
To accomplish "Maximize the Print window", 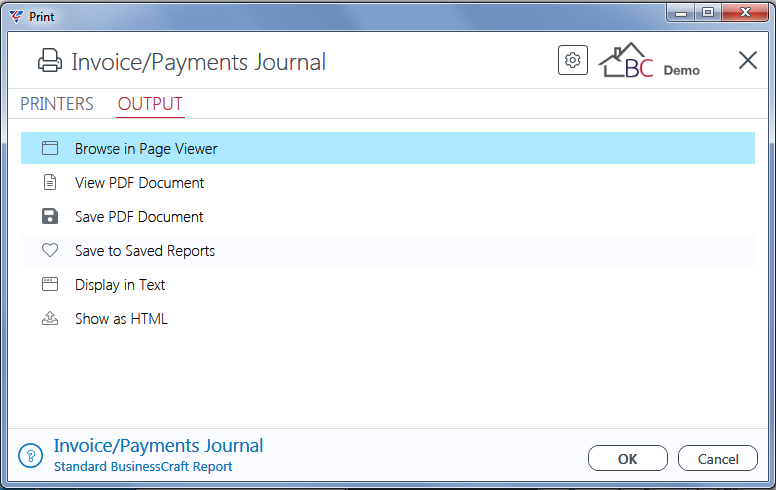I will coord(708,13).
